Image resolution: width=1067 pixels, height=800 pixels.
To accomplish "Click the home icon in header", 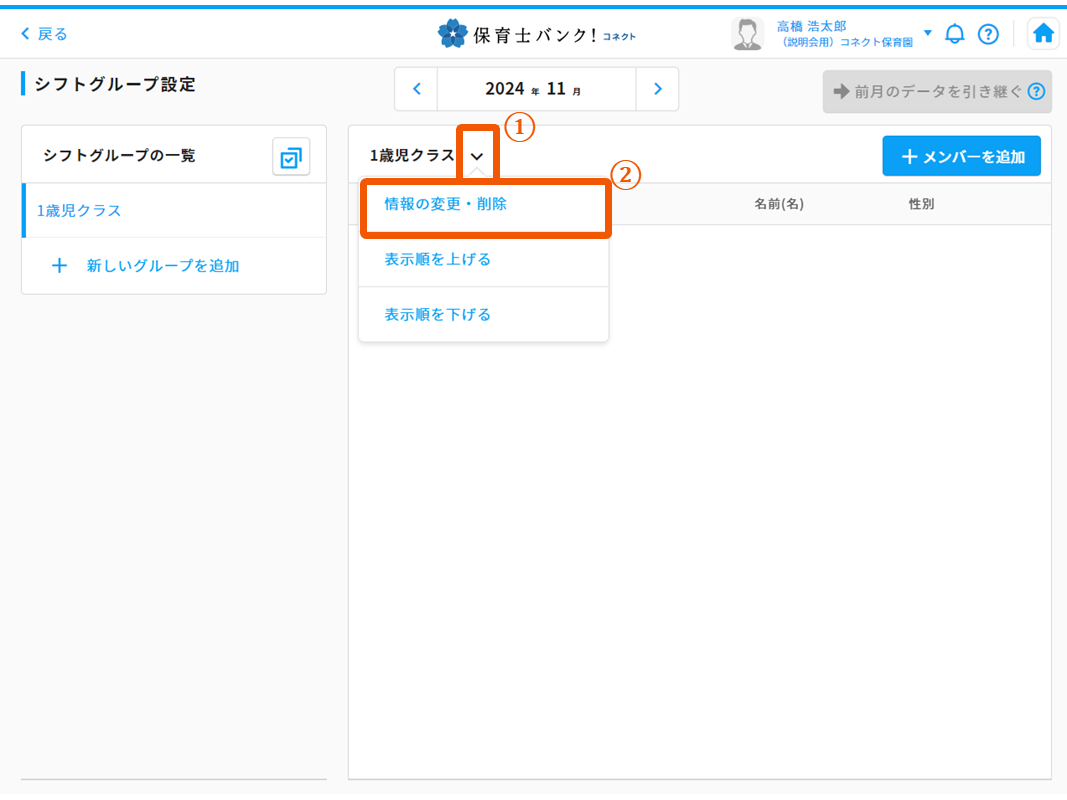I will point(1043,34).
